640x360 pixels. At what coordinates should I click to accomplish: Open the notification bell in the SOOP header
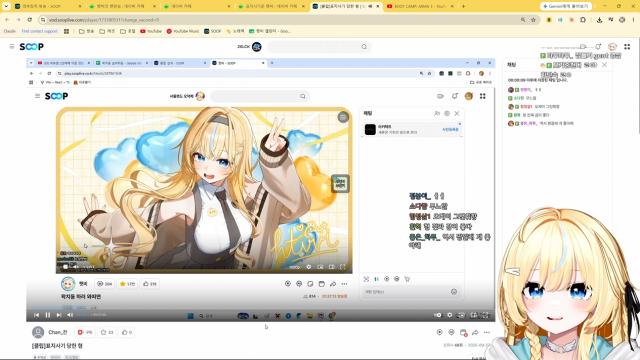click(598, 47)
